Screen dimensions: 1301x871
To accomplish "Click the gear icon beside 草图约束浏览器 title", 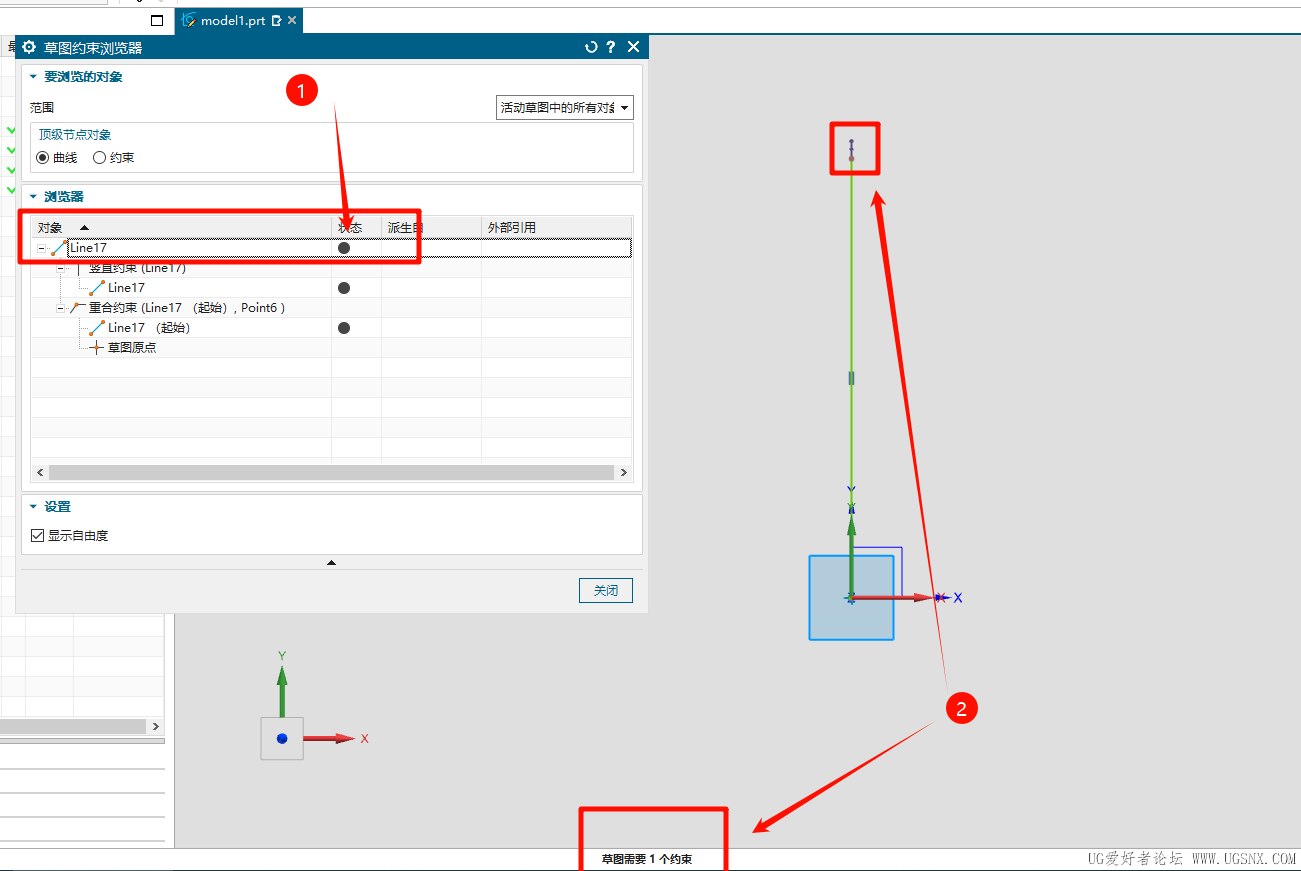I will 29,47.
